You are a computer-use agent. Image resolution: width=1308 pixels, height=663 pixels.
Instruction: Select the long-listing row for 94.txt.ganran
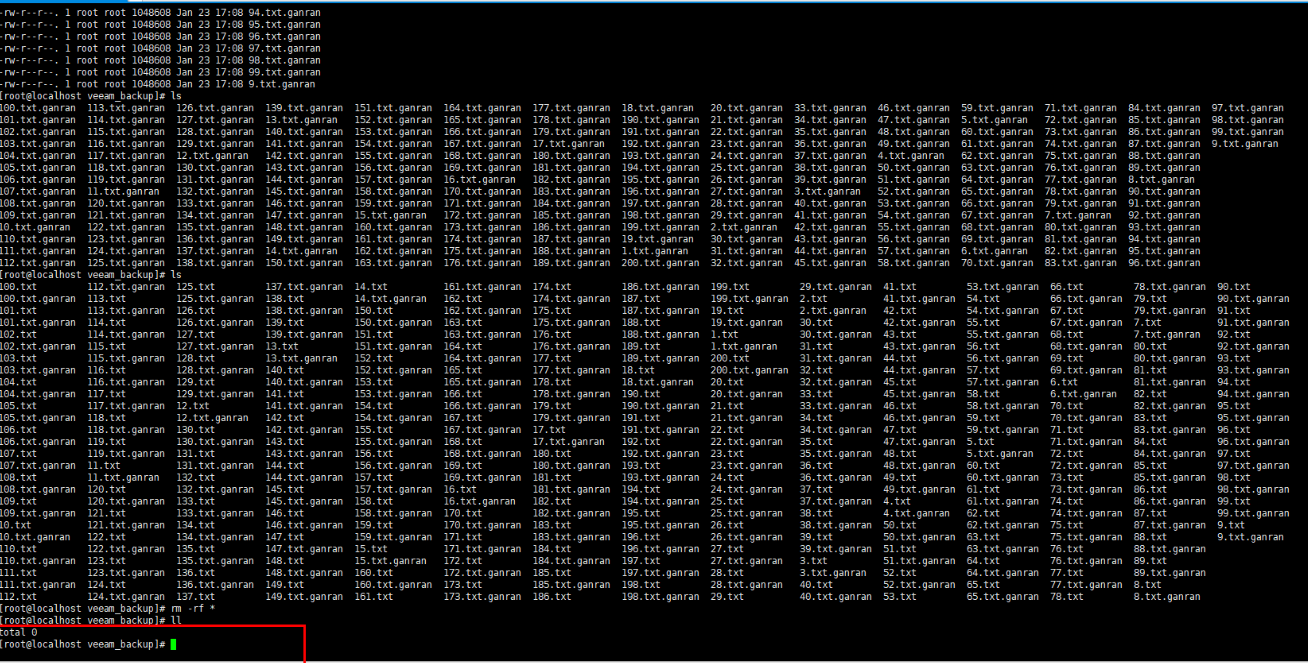click(160, 12)
